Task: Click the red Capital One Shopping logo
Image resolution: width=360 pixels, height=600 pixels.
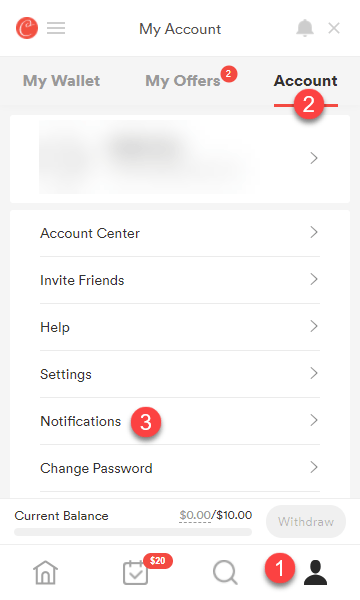Action: pos(27,28)
